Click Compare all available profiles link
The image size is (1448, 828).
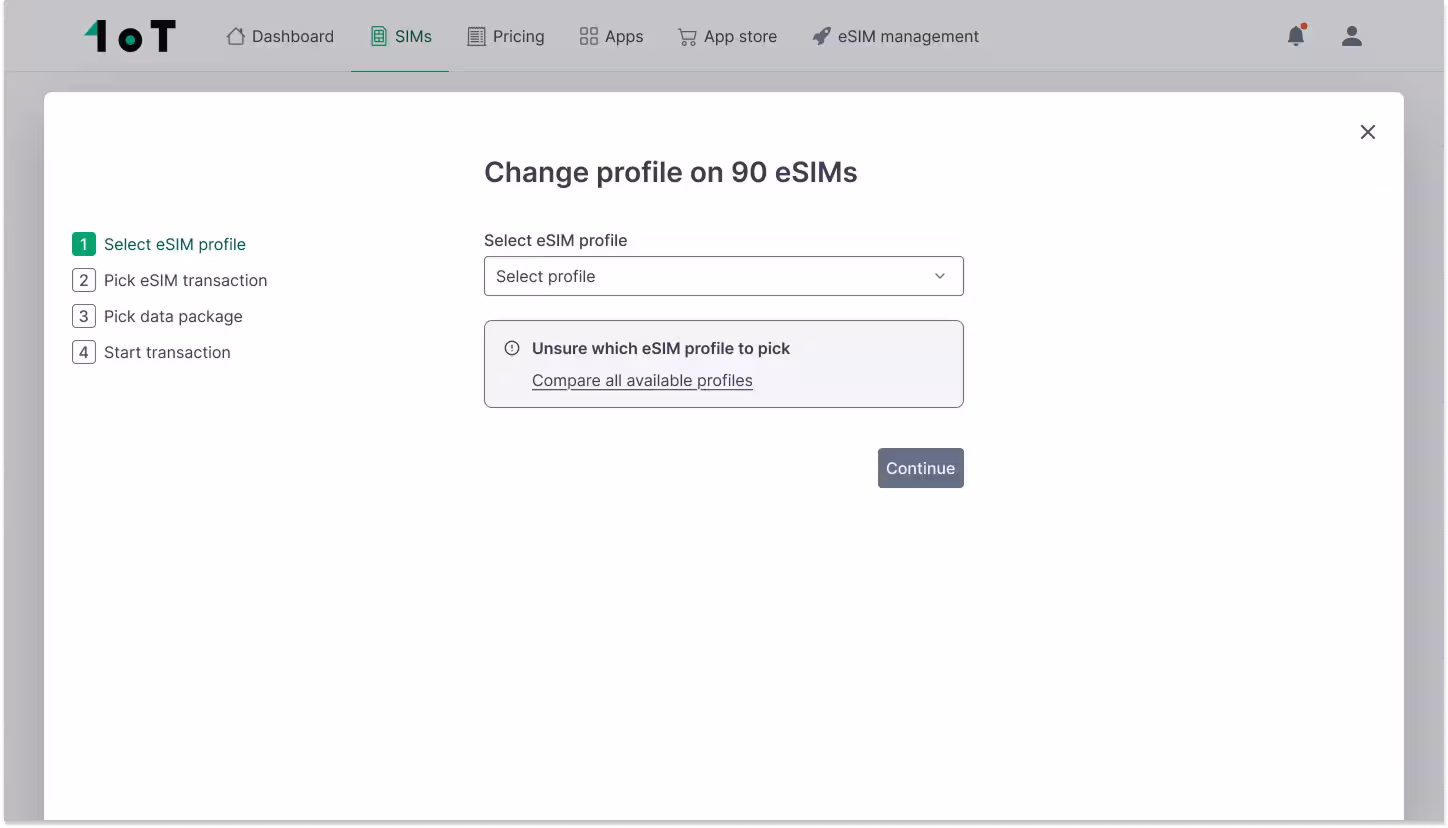point(642,380)
